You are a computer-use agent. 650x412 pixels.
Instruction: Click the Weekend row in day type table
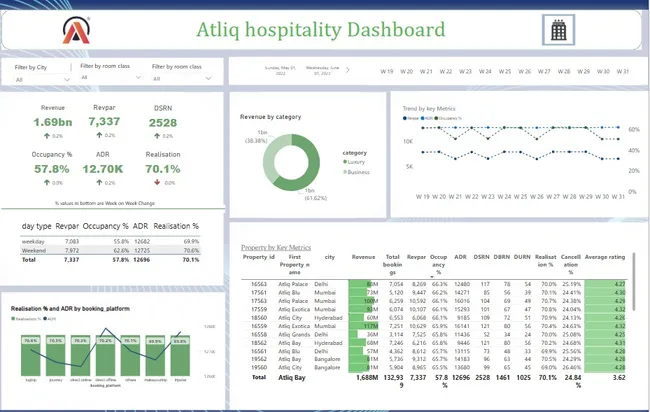point(110,250)
